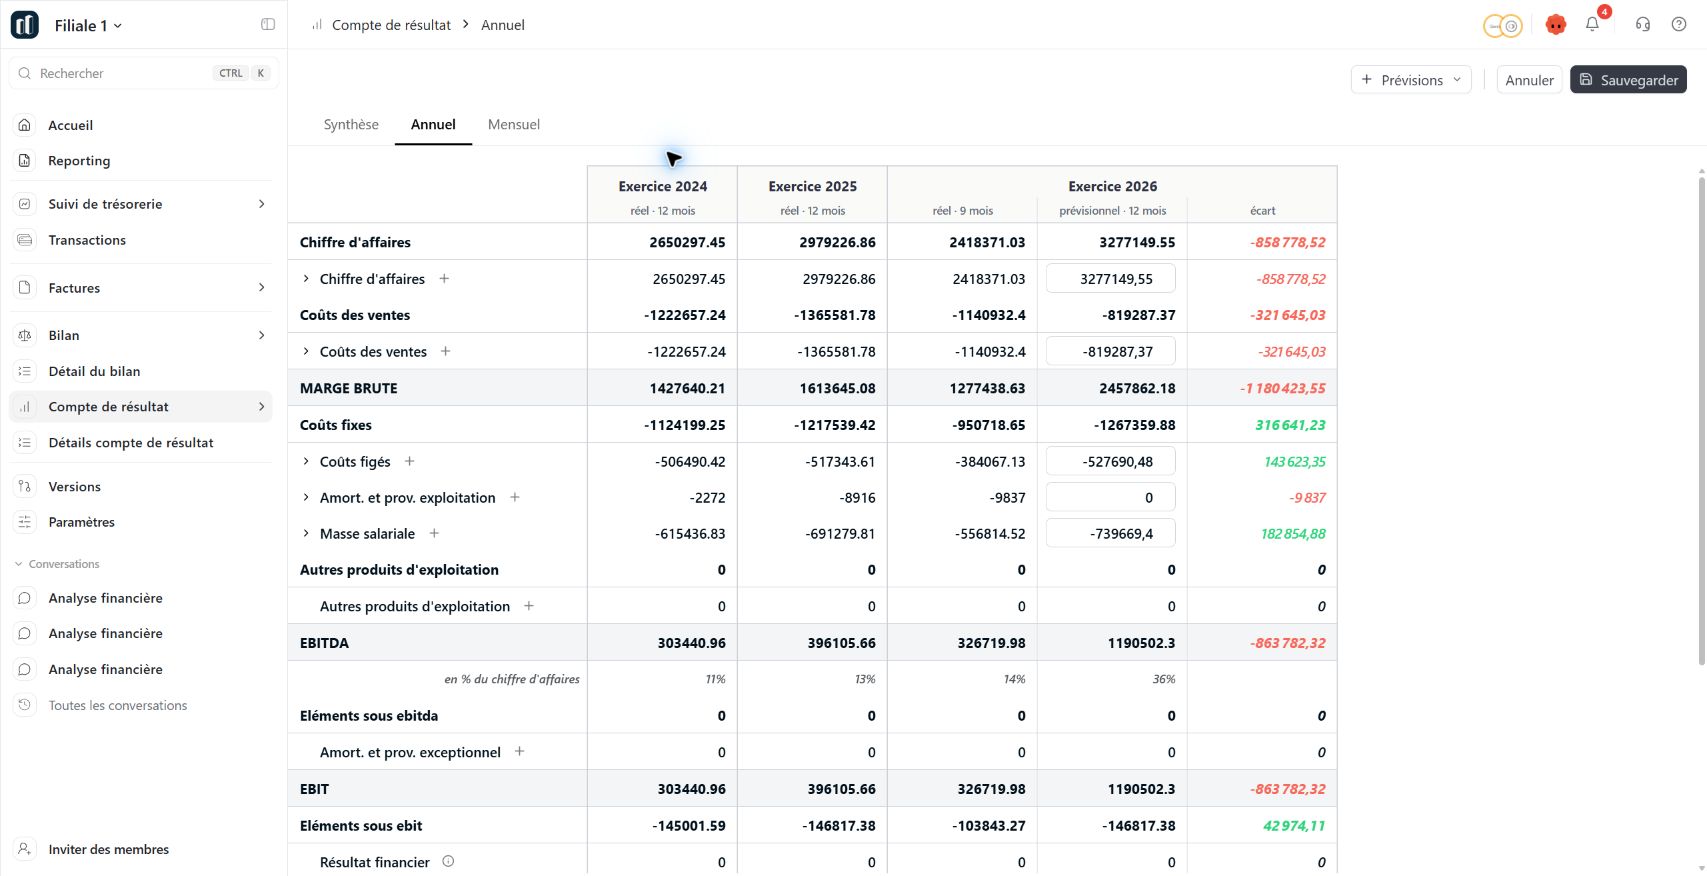Open support headset icon
Viewport: 1707px width, 876px height.
pyautogui.click(x=1643, y=25)
